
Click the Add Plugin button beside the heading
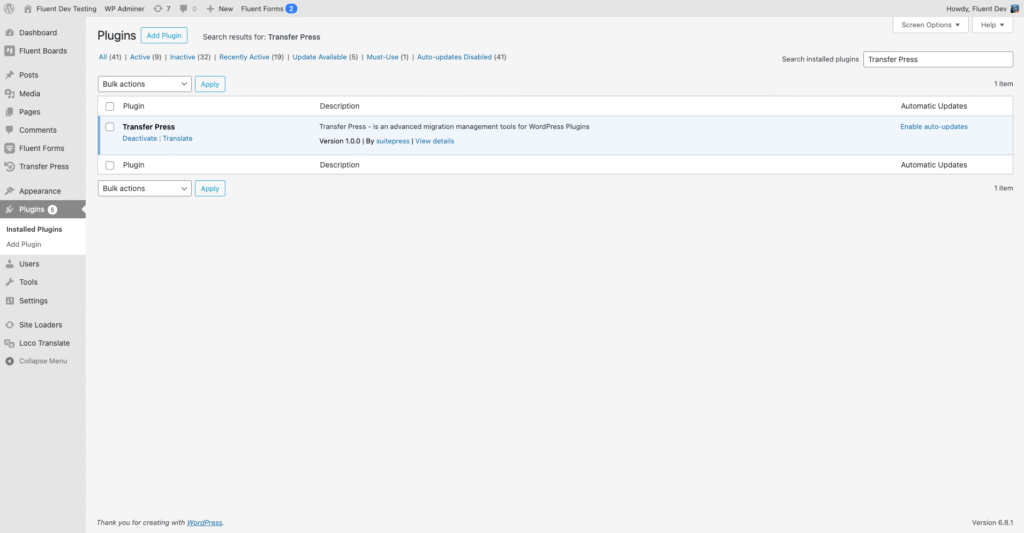164,35
